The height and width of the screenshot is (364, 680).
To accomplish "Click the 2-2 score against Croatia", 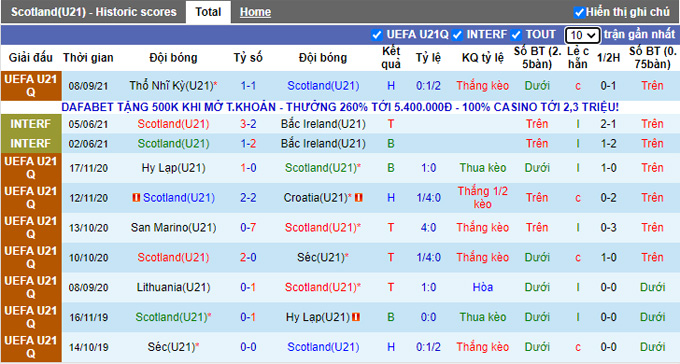I will point(248,198).
